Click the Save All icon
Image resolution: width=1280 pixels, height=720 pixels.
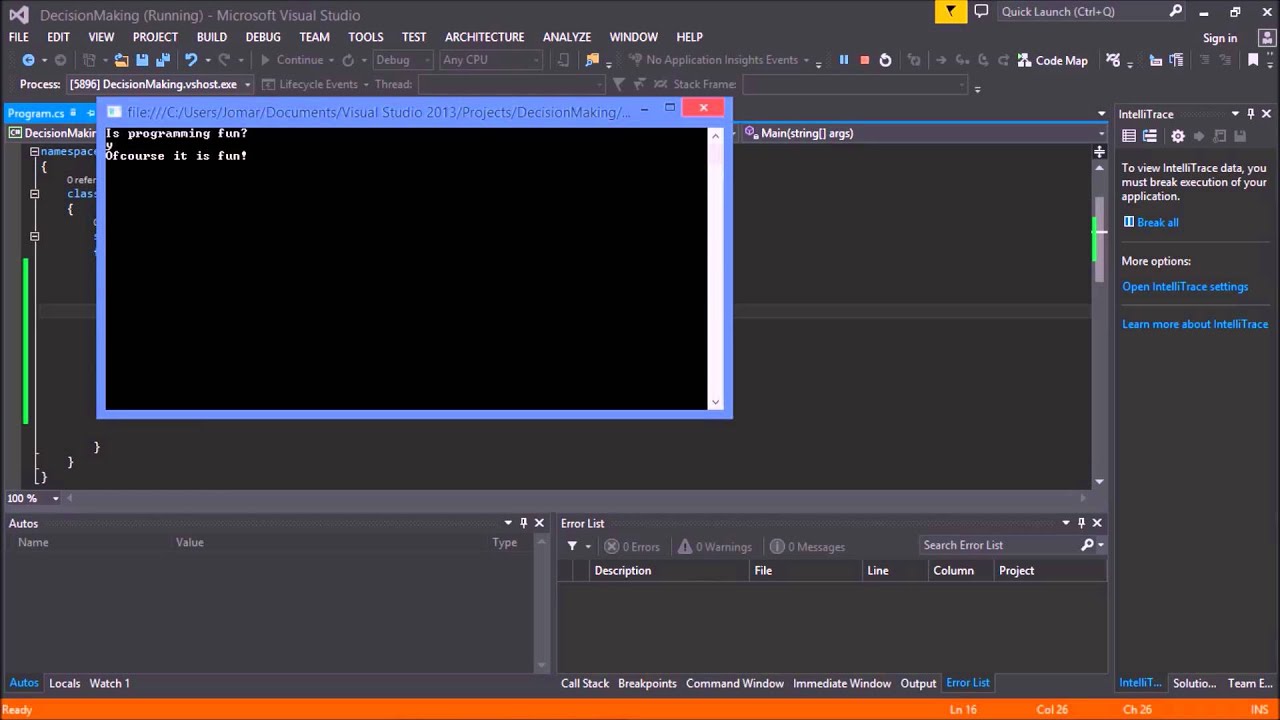coord(162,60)
